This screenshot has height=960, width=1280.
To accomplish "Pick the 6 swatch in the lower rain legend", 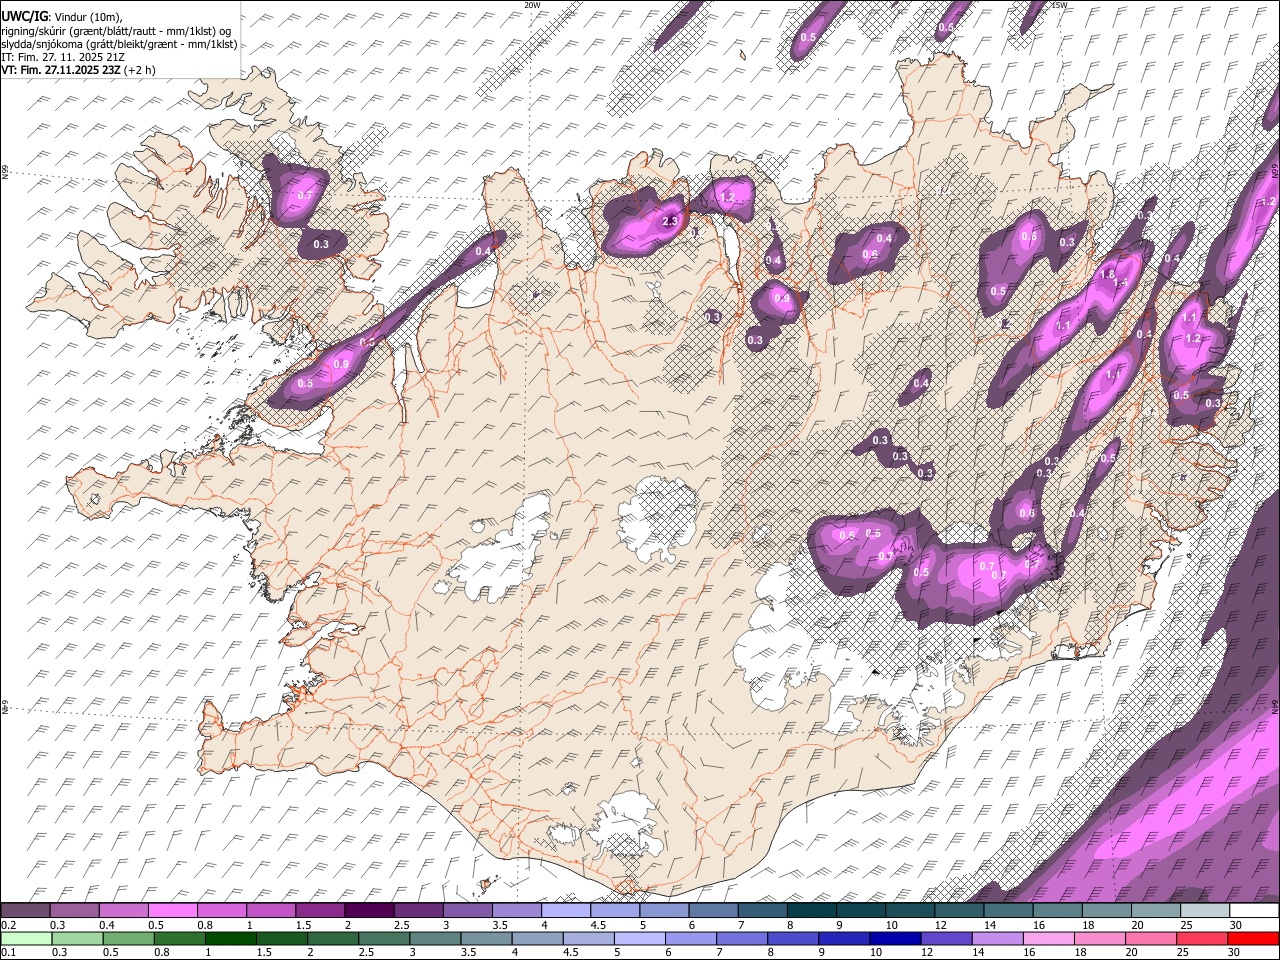I will click(690, 938).
